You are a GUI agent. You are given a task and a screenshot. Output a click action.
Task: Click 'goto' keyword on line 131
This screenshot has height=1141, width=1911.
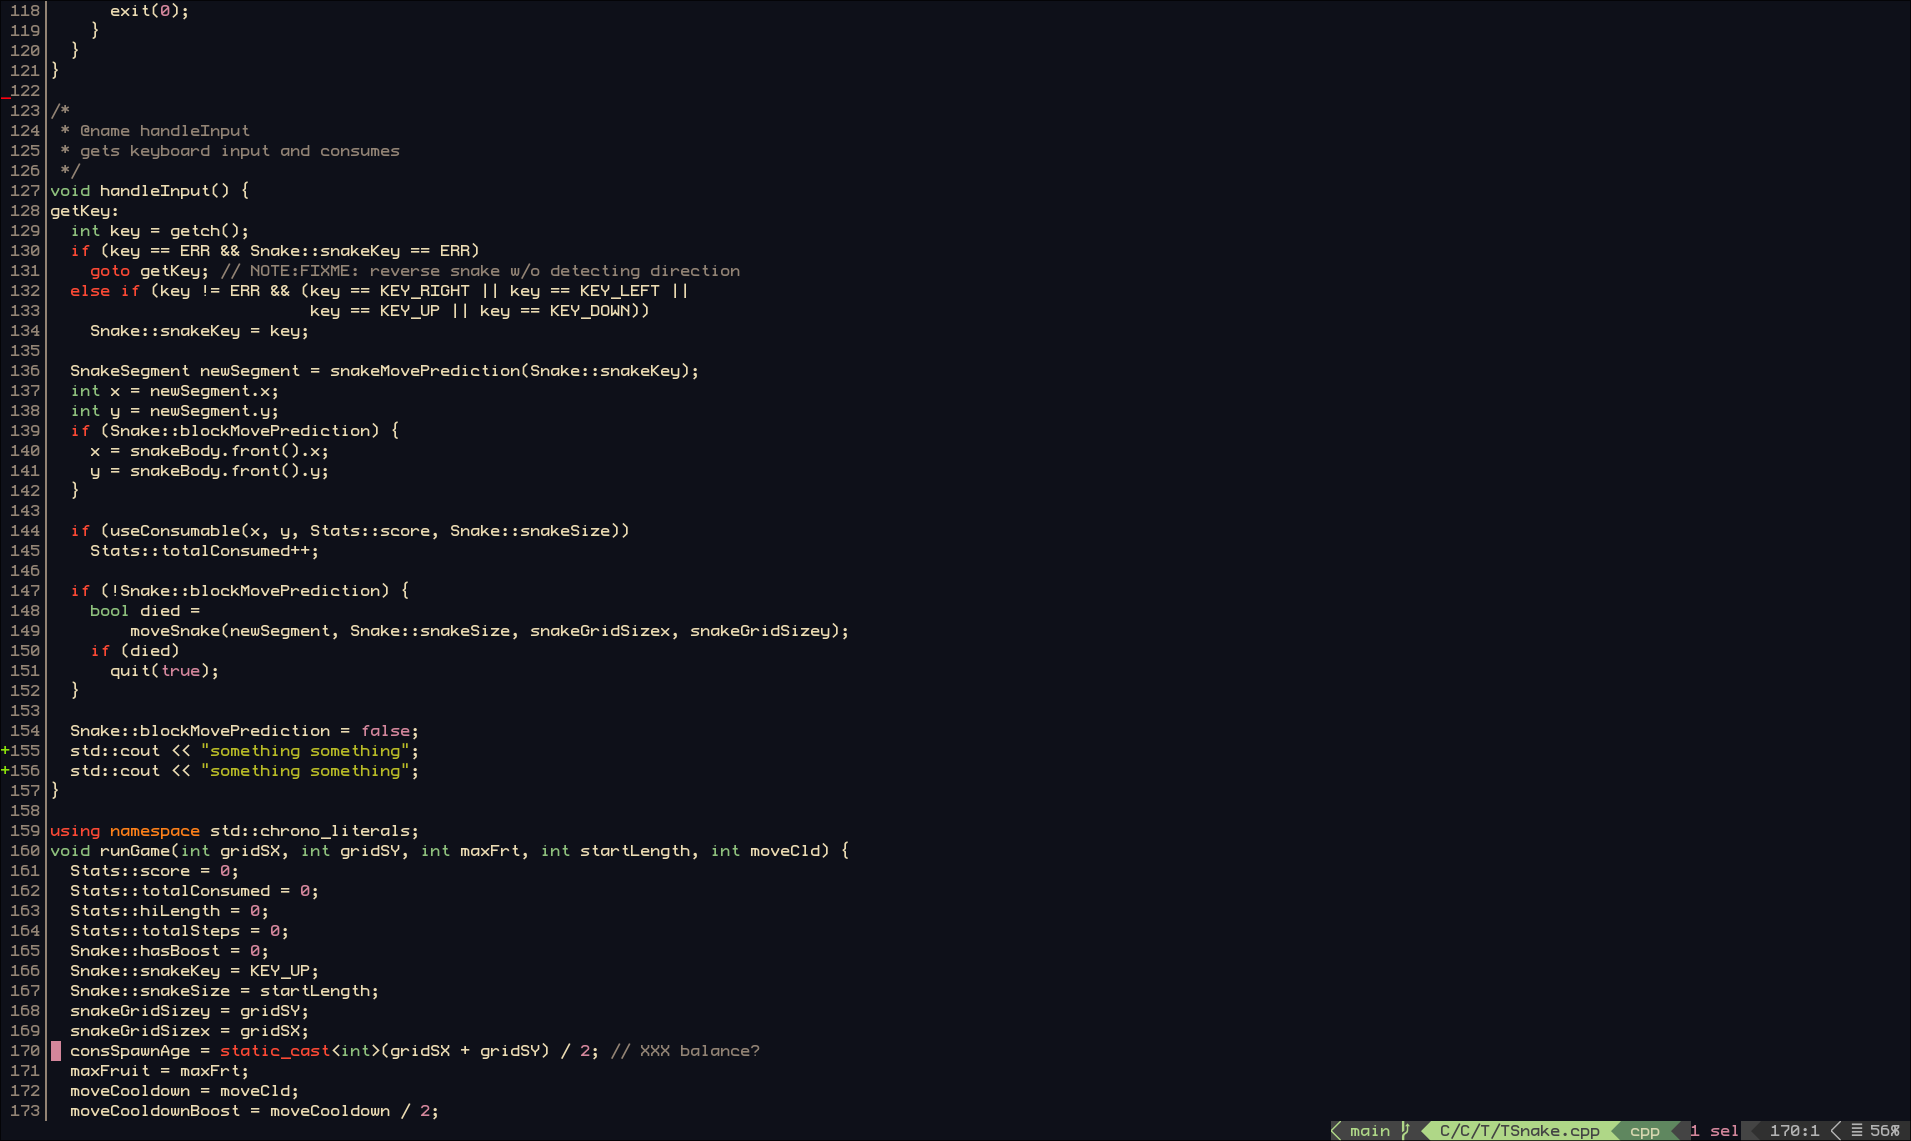pos(109,270)
